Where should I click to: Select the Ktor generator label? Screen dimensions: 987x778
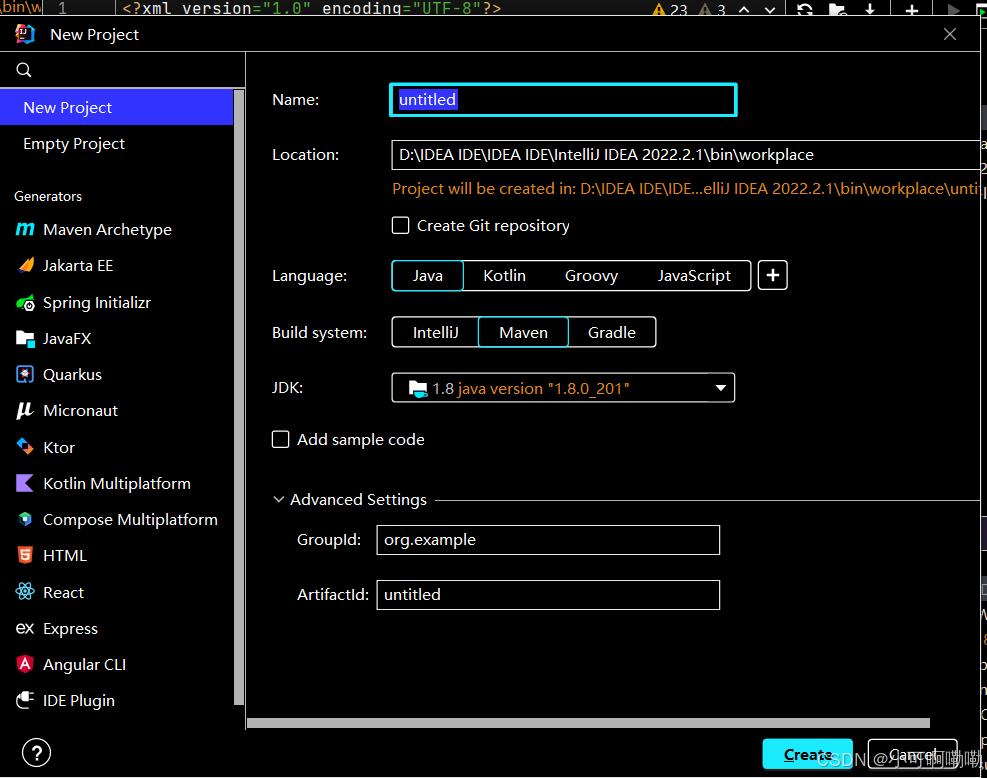59,447
